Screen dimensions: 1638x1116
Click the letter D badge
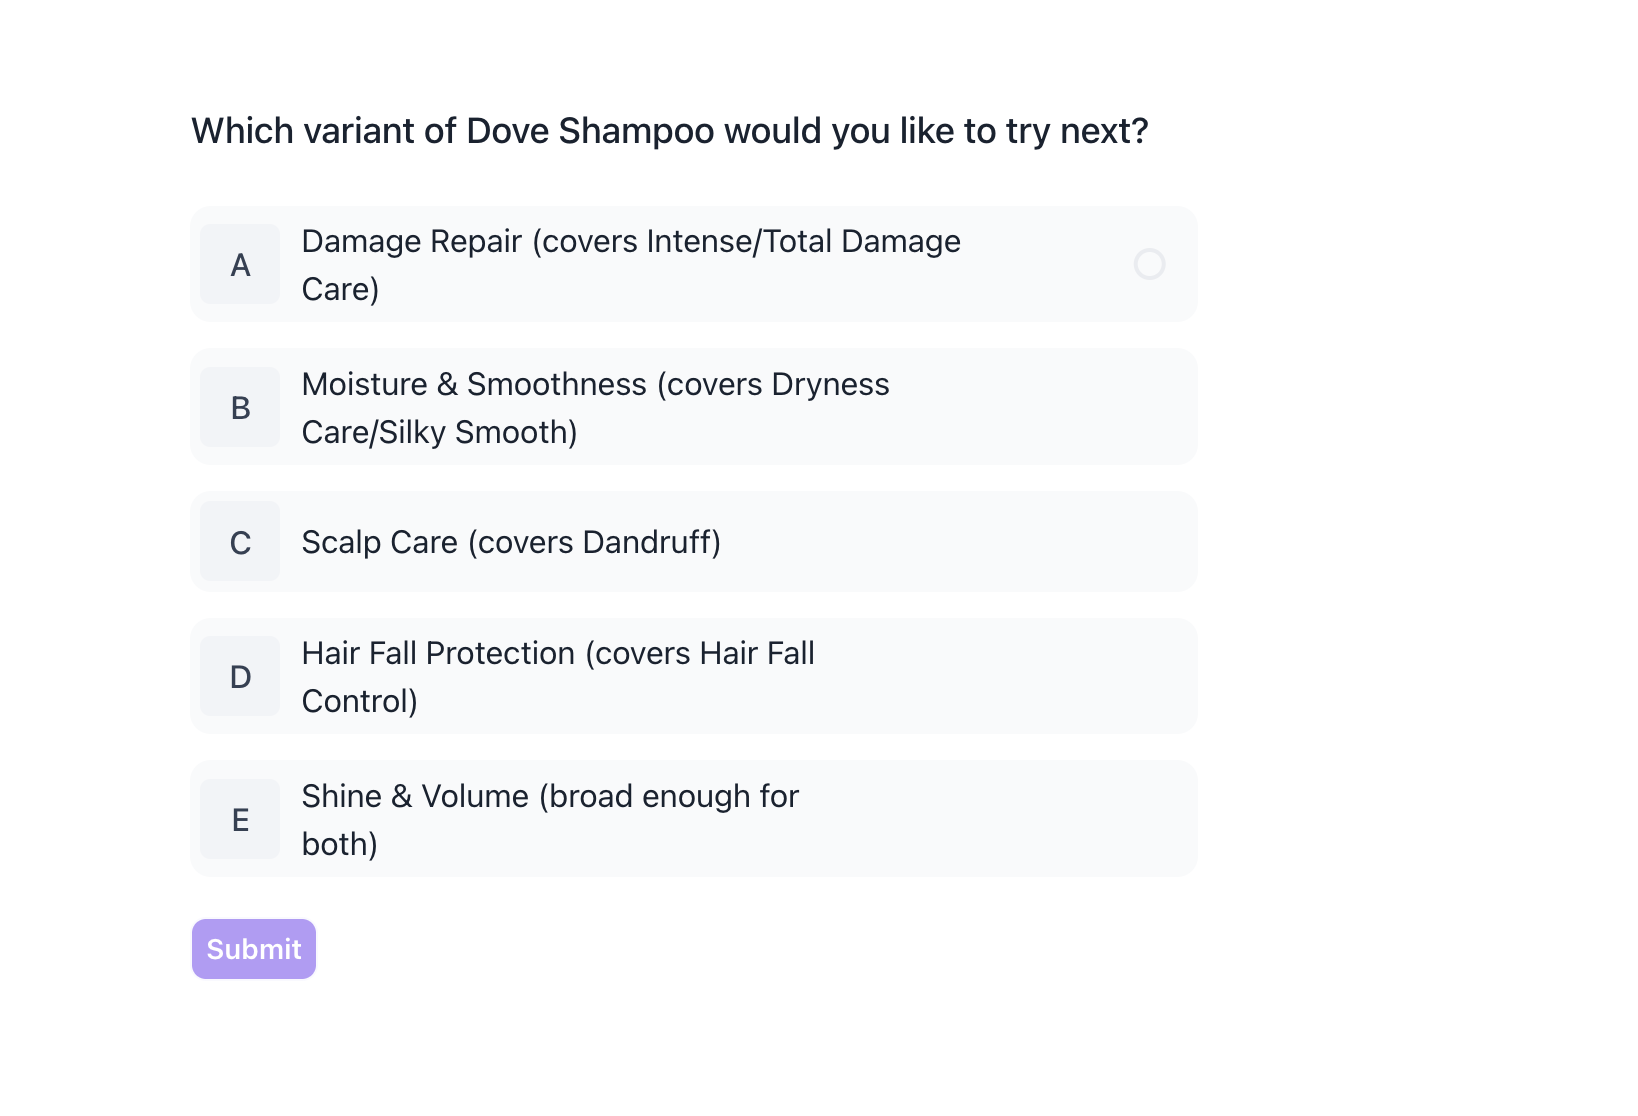tap(240, 677)
